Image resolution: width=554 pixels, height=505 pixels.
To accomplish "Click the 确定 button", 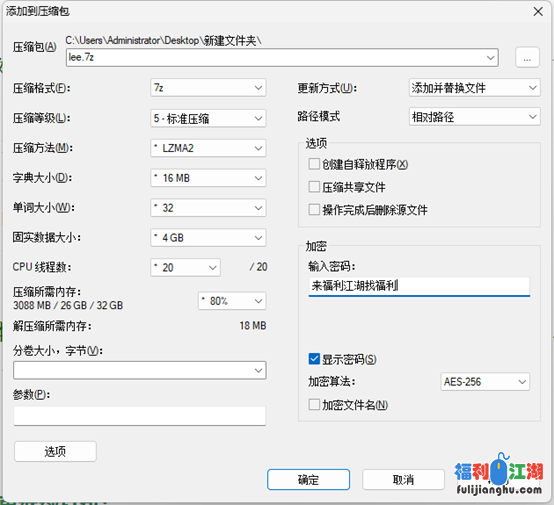I will (x=308, y=480).
